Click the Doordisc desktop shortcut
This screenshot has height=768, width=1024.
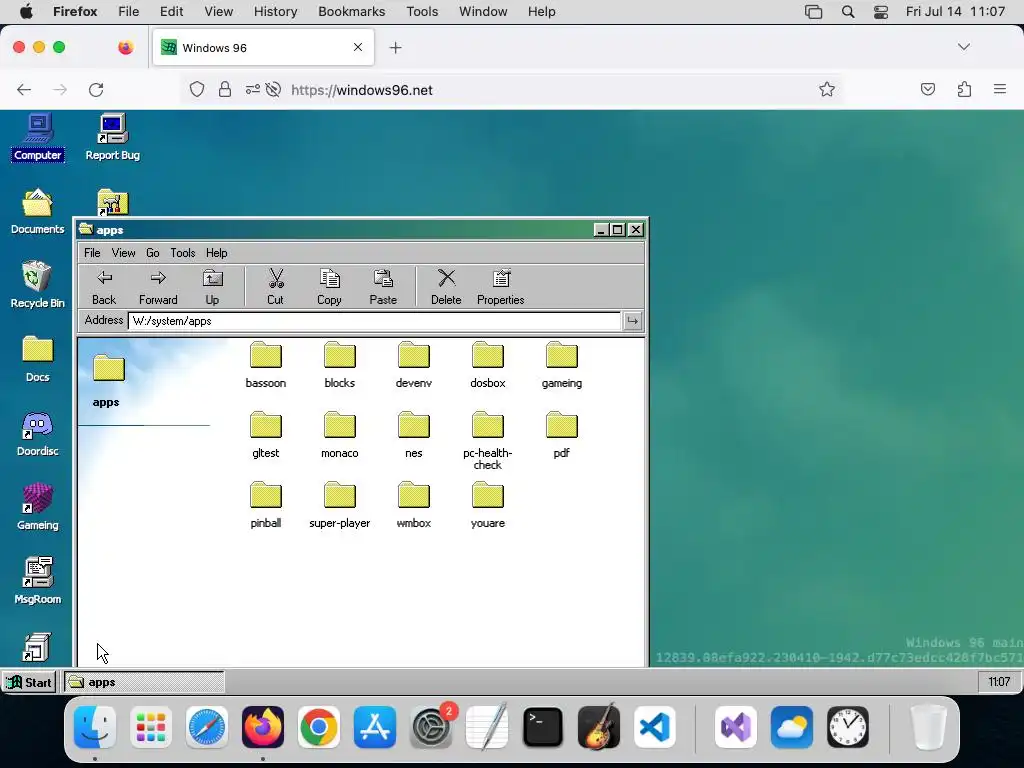37,434
